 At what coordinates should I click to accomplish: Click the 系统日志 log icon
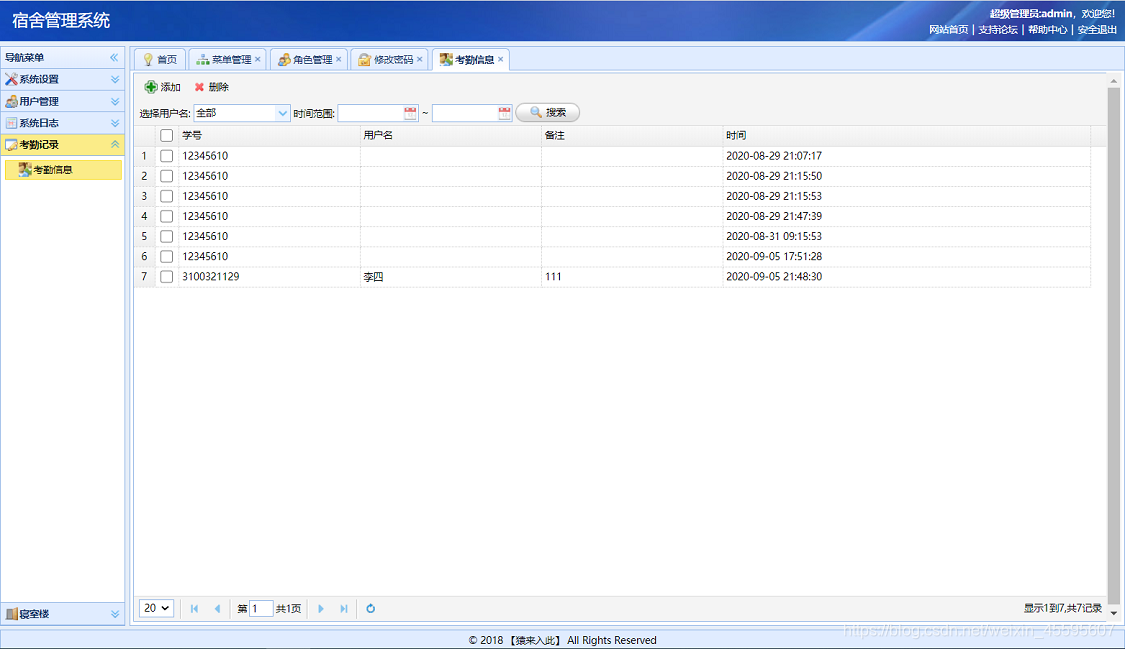tap(11, 123)
